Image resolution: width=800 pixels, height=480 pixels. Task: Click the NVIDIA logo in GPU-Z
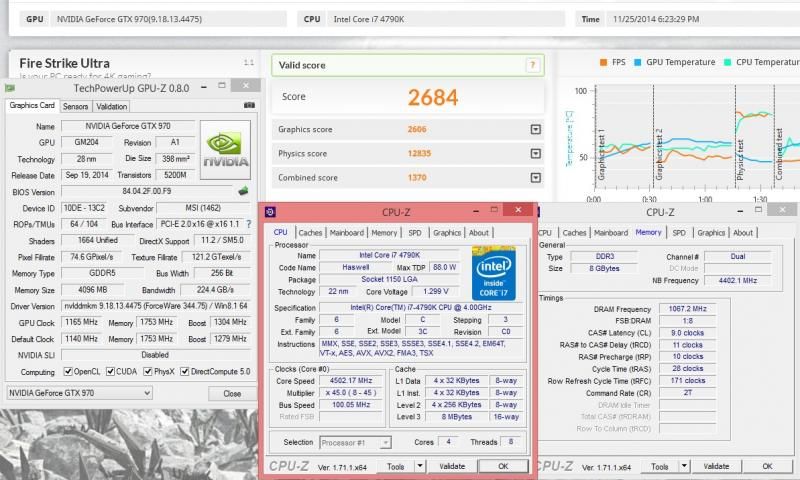coord(226,147)
